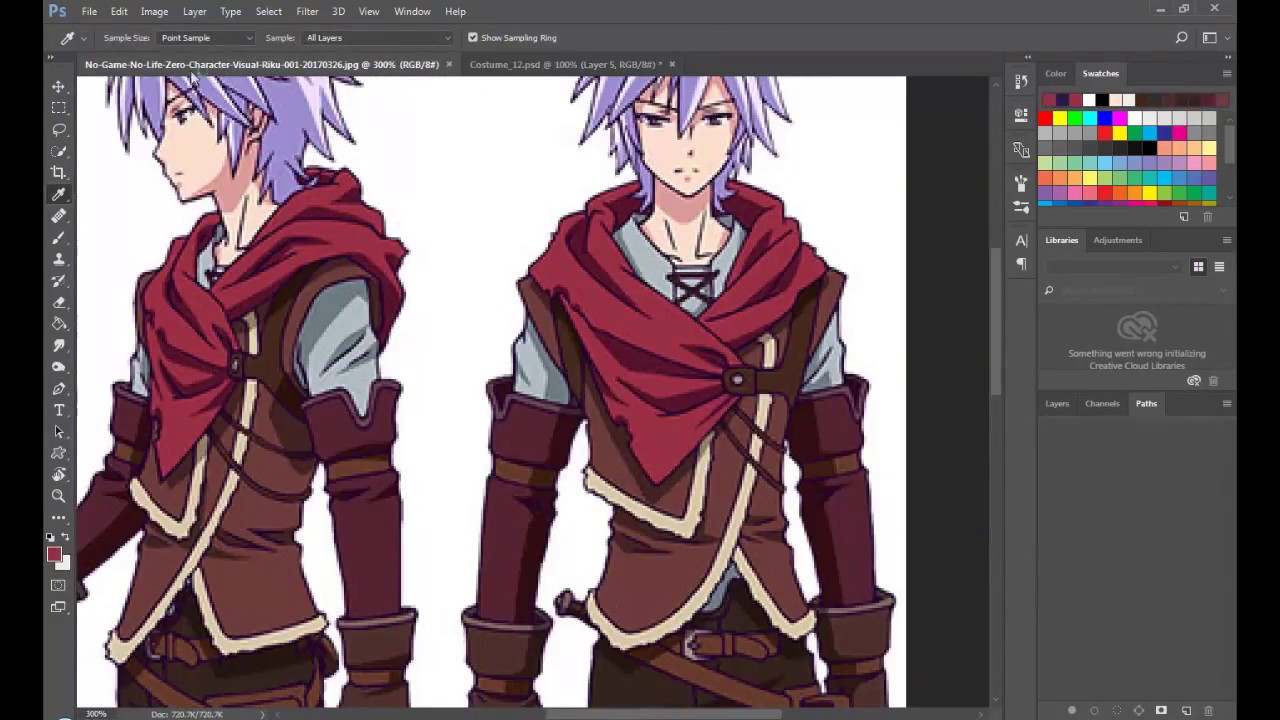Add mask in Paths panel
Viewport: 1280px width, 720px height.
(x=1161, y=711)
